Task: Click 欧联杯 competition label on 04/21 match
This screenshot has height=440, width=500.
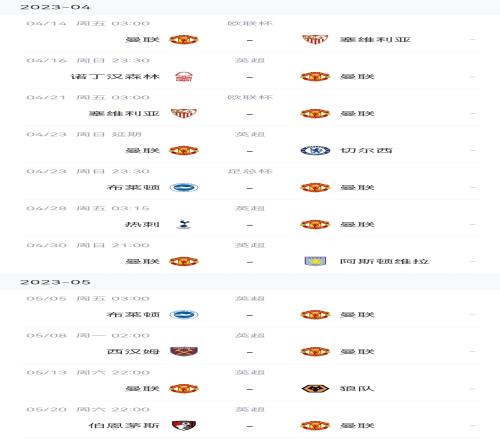Action: 250,98
